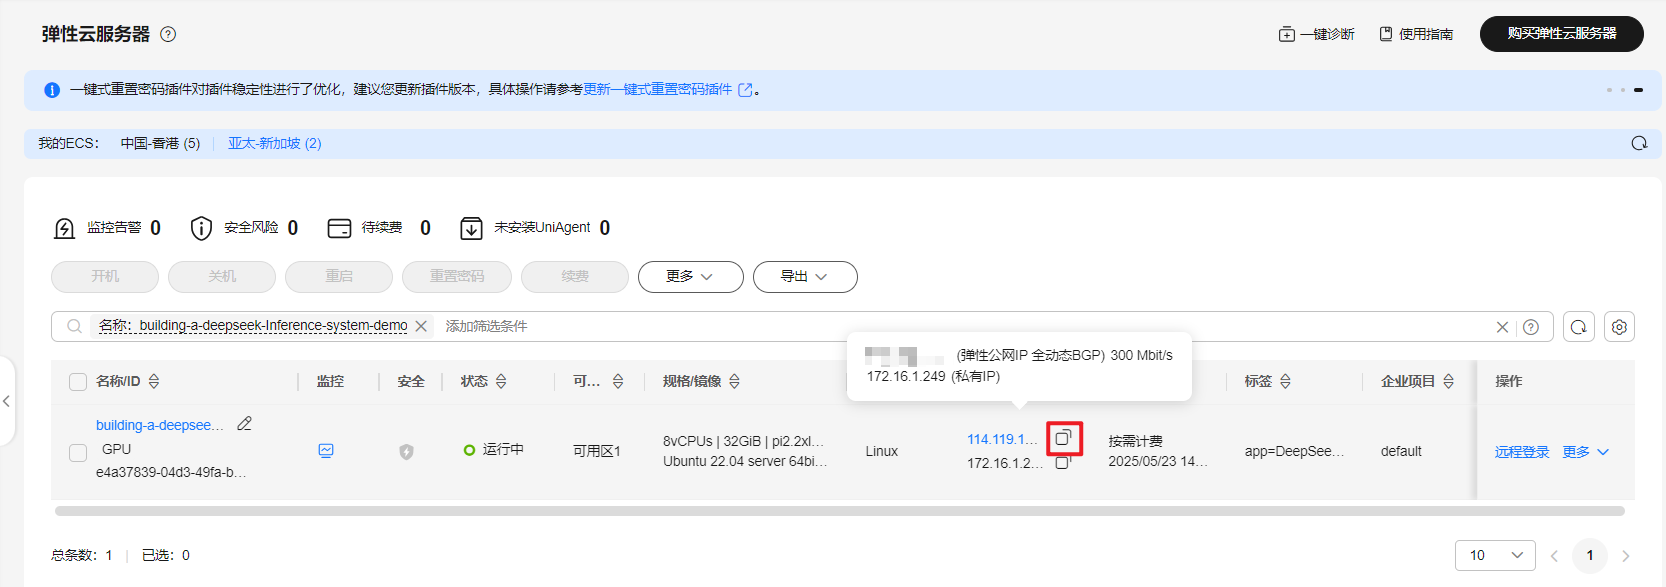Open the page size 10 dropdown

1495,555
